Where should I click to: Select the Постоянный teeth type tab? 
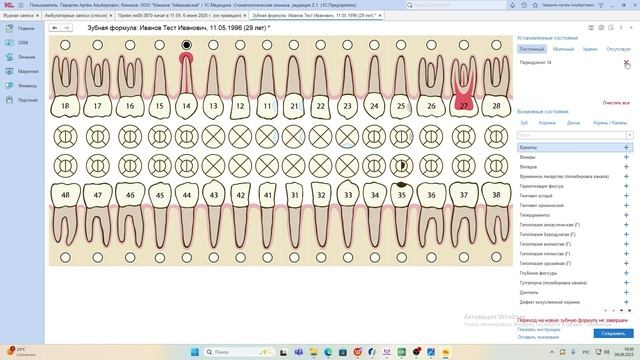coord(532,49)
